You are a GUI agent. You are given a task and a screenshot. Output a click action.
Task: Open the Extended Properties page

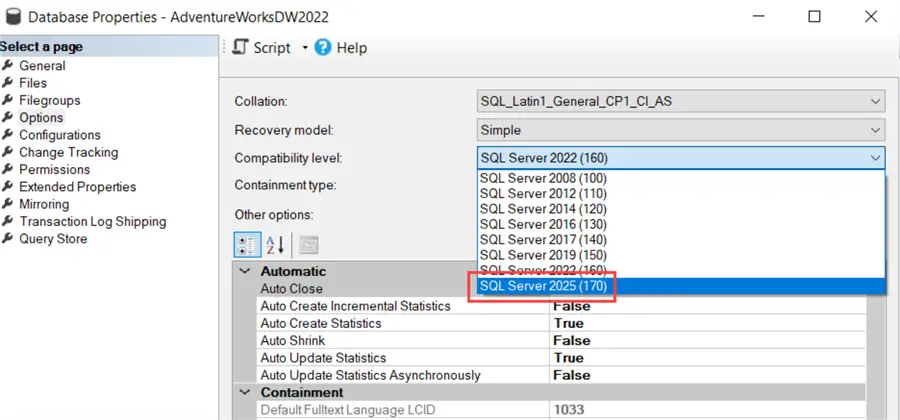77,187
